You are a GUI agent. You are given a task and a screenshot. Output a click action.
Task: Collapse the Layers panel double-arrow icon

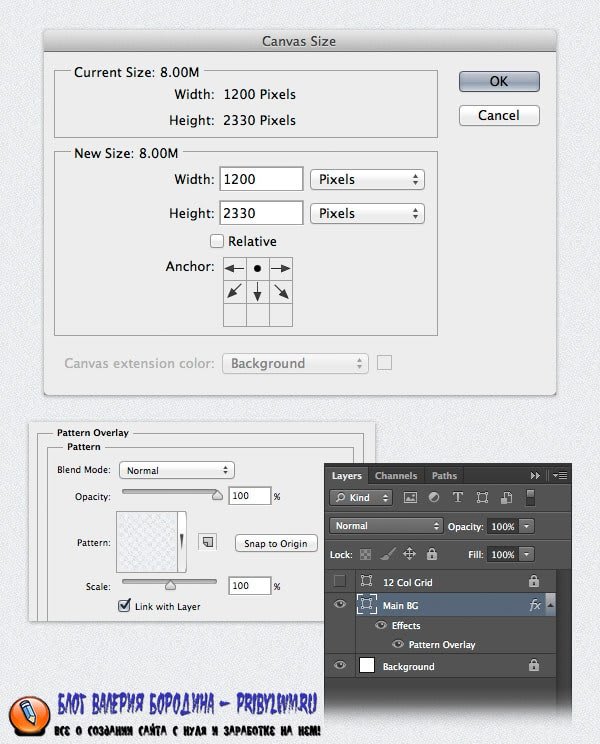click(x=535, y=475)
